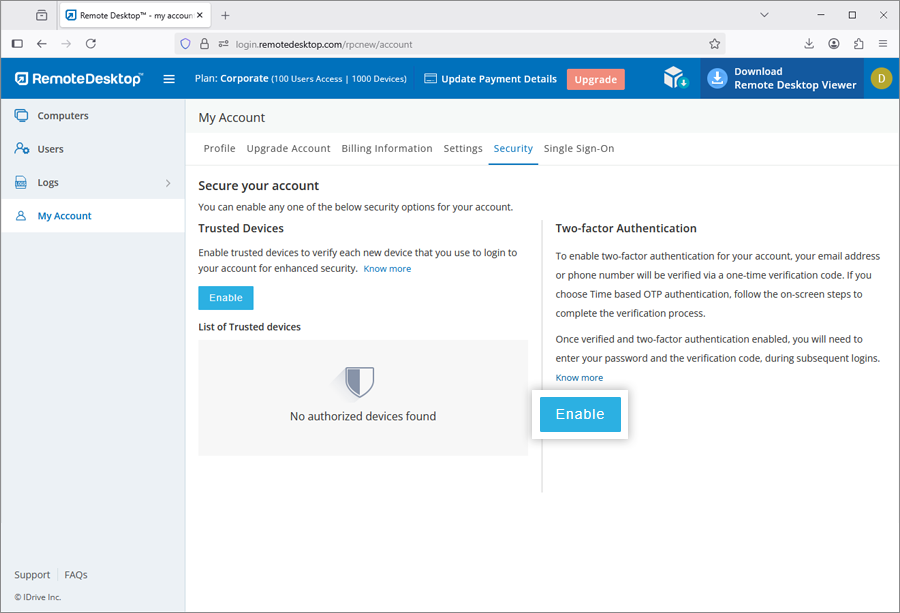Screen dimensions: 900x613
Task: Open Users in the sidebar
Action: (50, 149)
